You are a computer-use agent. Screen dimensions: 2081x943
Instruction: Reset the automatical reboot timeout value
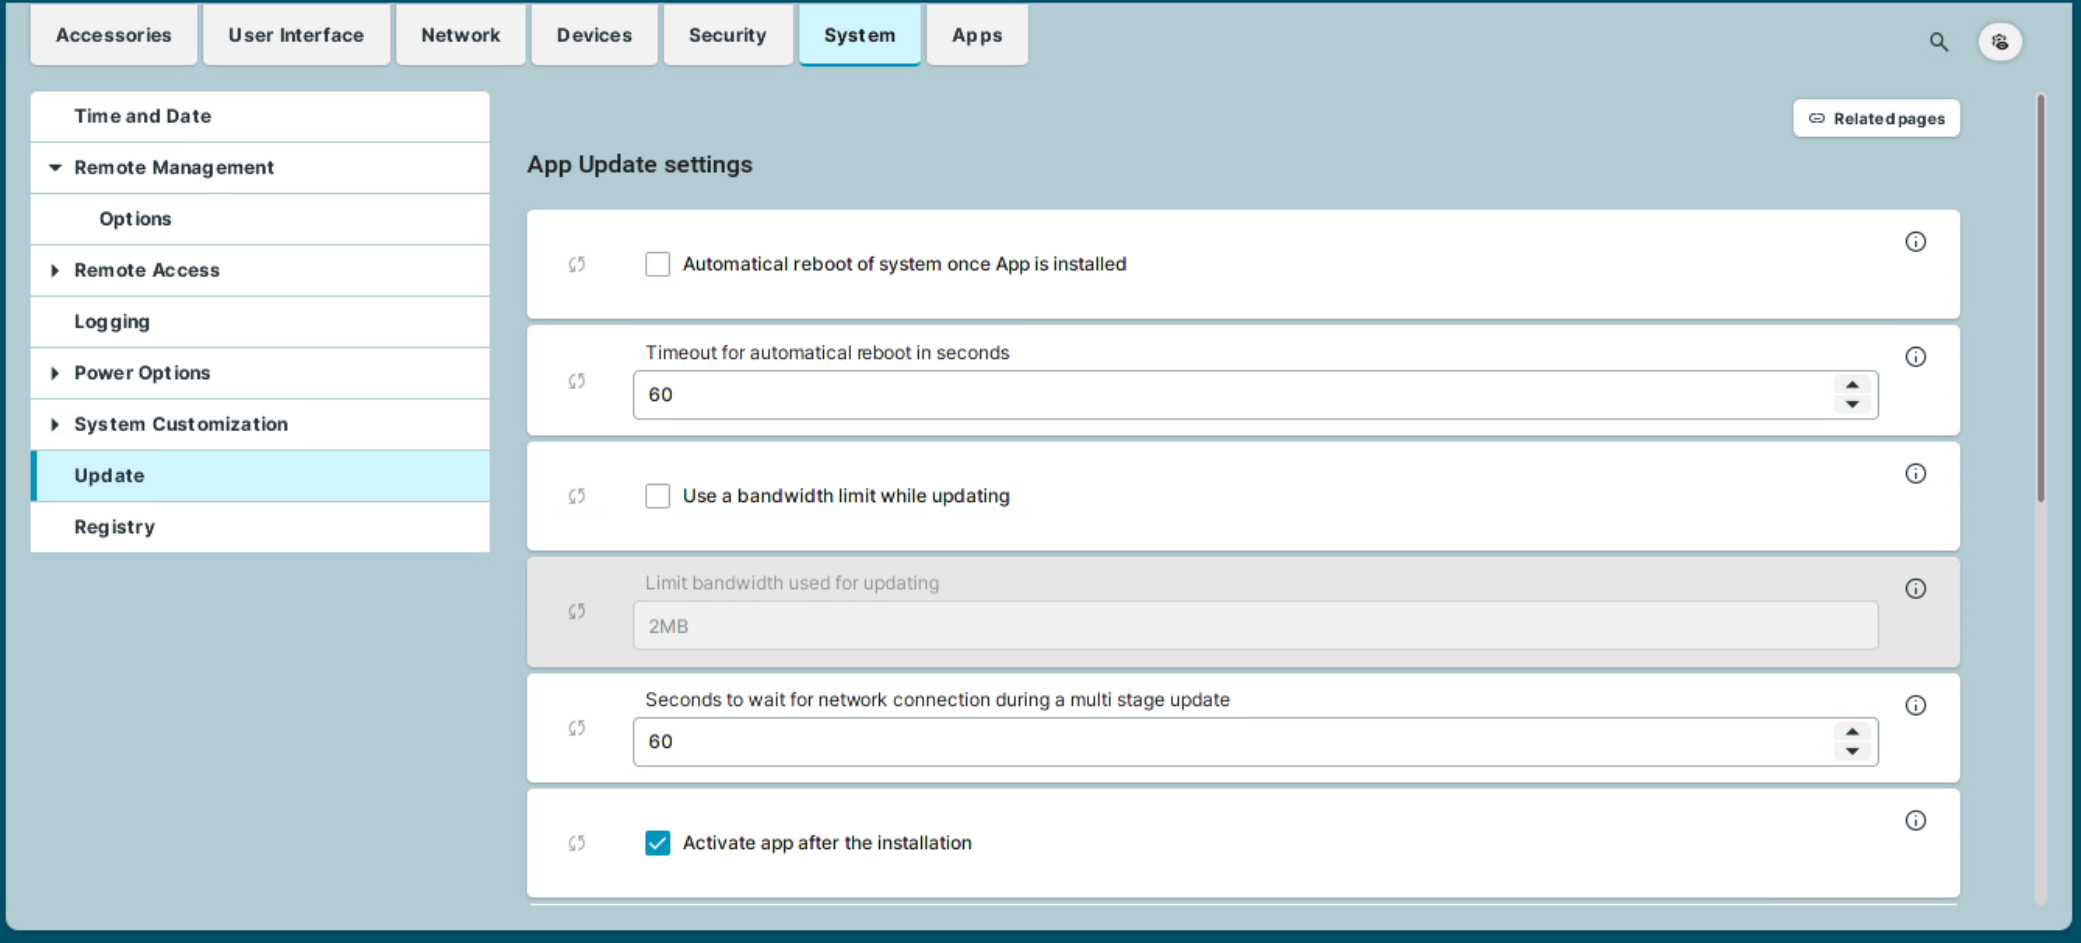tap(577, 381)
